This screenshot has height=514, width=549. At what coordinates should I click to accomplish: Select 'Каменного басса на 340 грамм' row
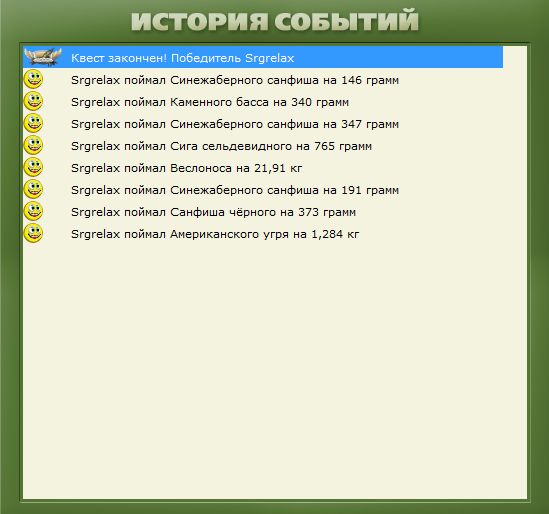(x=263, y=102)
